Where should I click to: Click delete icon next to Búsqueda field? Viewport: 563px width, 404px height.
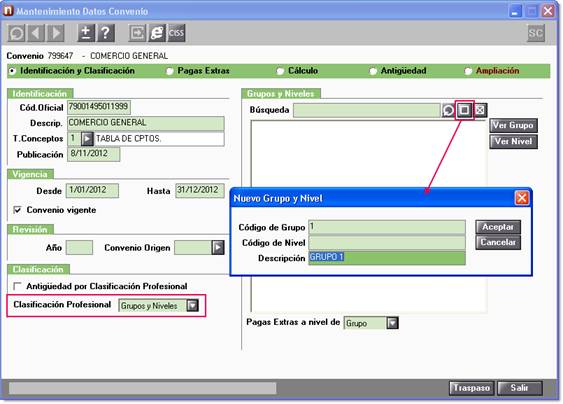click(480, 110)
